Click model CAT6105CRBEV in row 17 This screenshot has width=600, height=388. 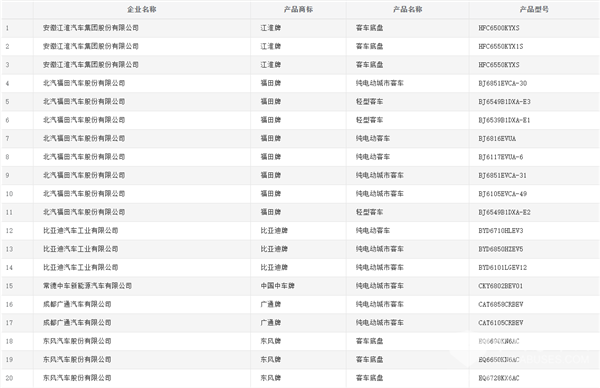[501, 323]
